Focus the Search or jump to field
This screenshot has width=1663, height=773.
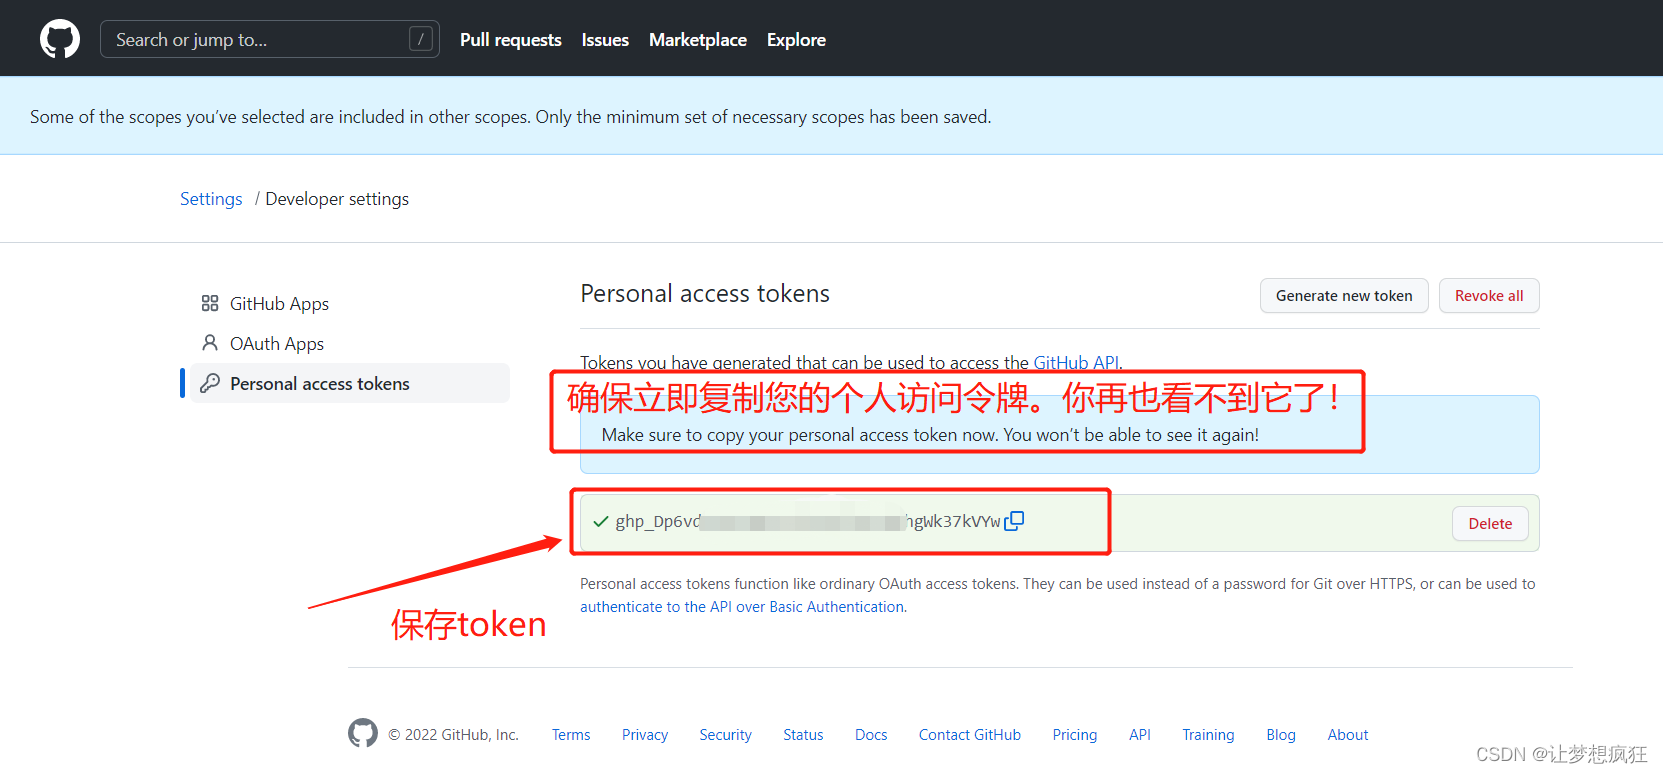click(270, 39)
